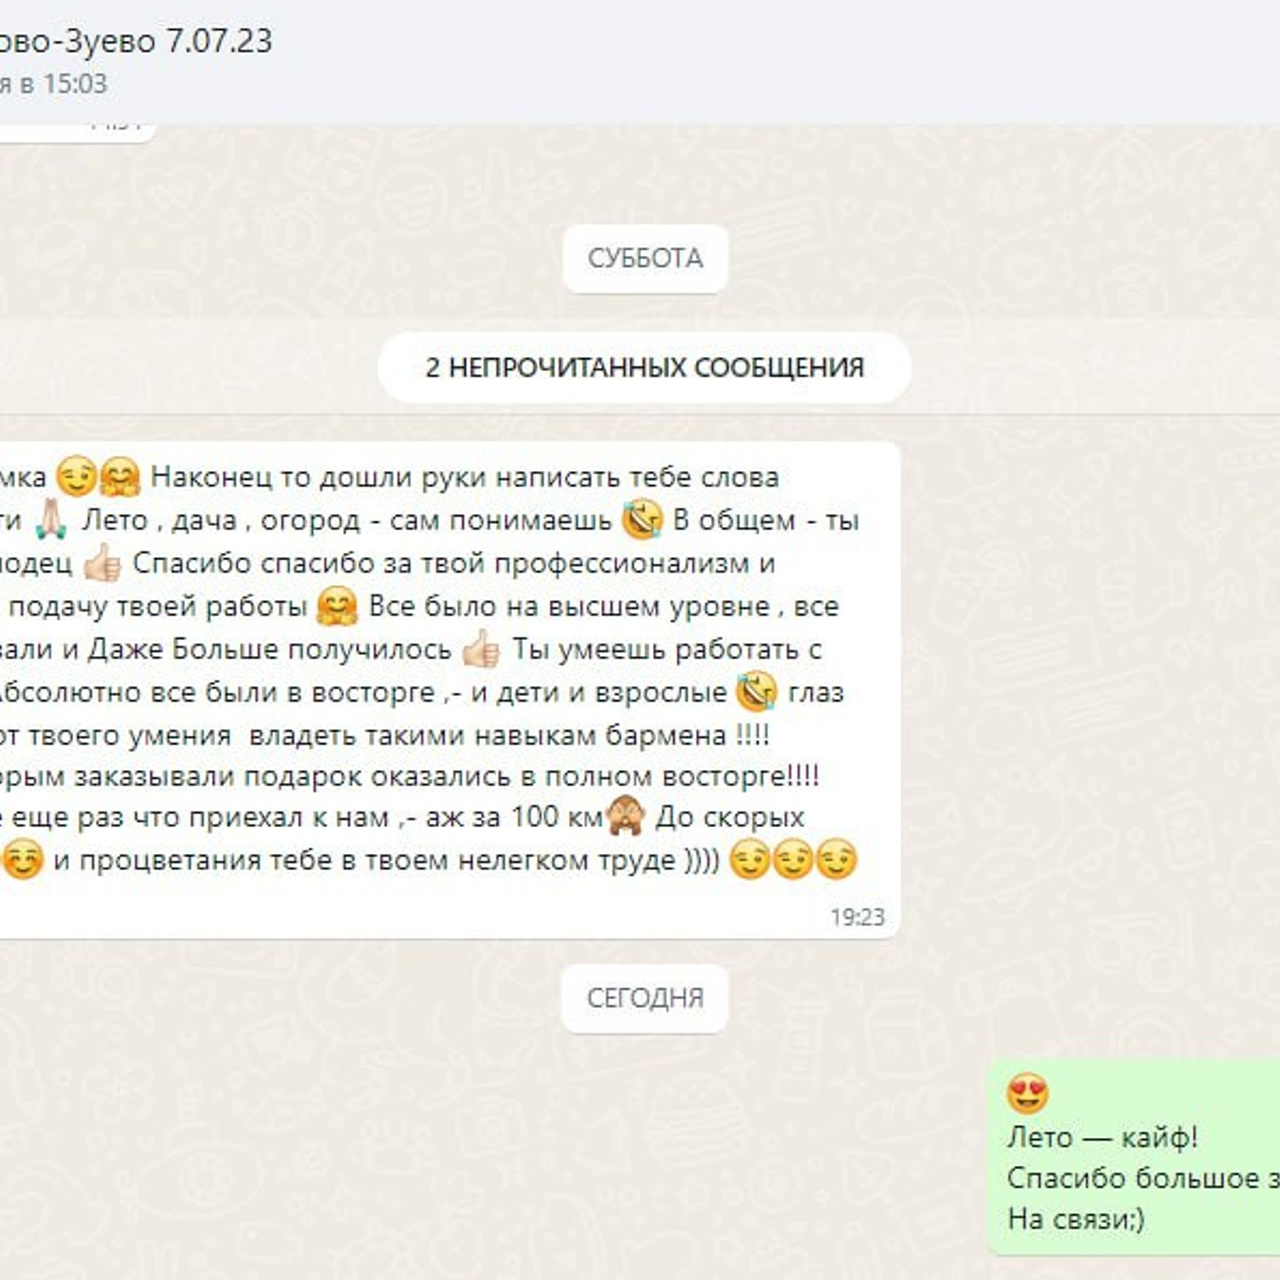Click the first of three smiling emojis in a row
The image size is (1280, 1280).
(752, 858)
